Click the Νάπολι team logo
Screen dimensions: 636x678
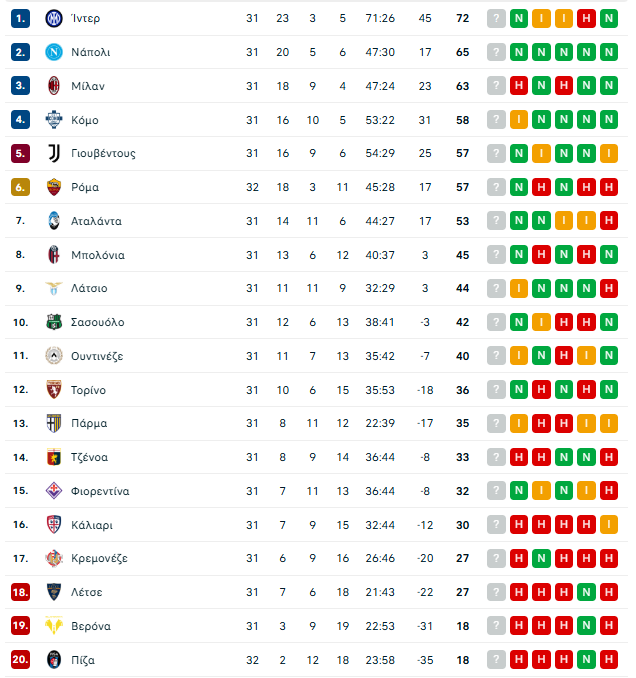tap(54, 52)
